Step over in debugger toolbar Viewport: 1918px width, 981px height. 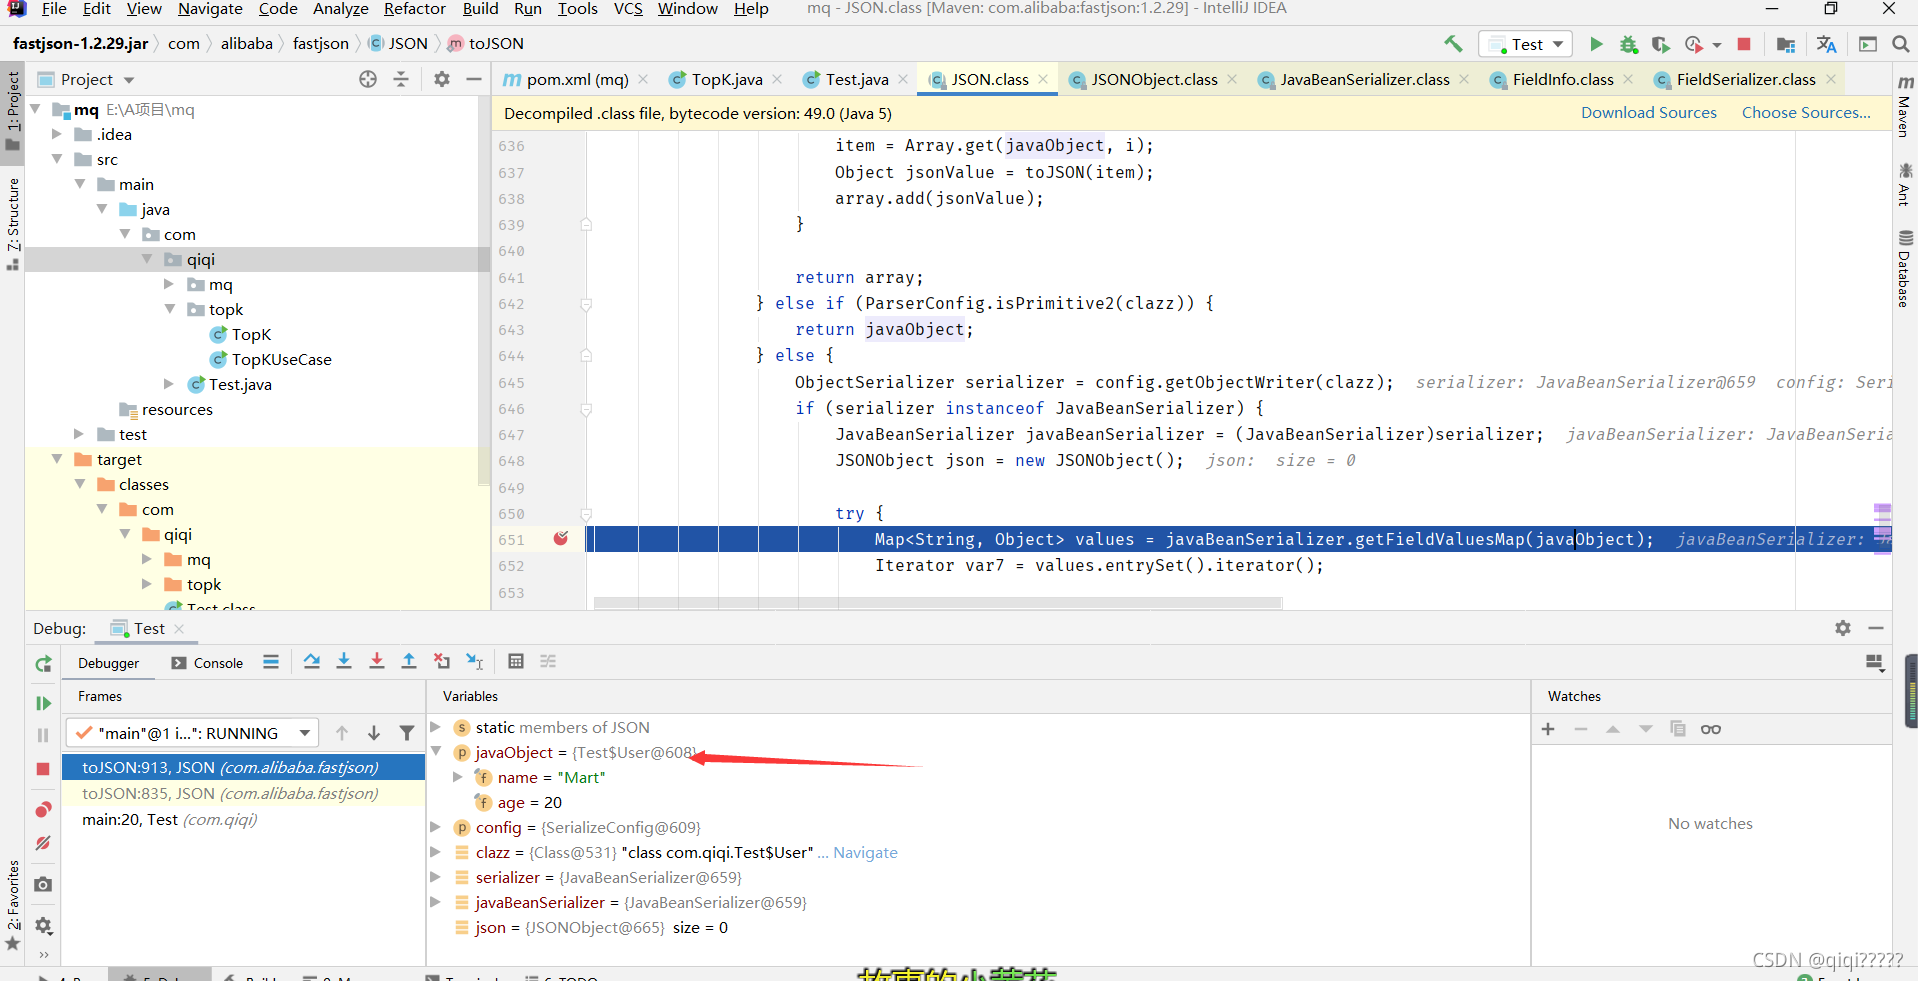[312, 662]
